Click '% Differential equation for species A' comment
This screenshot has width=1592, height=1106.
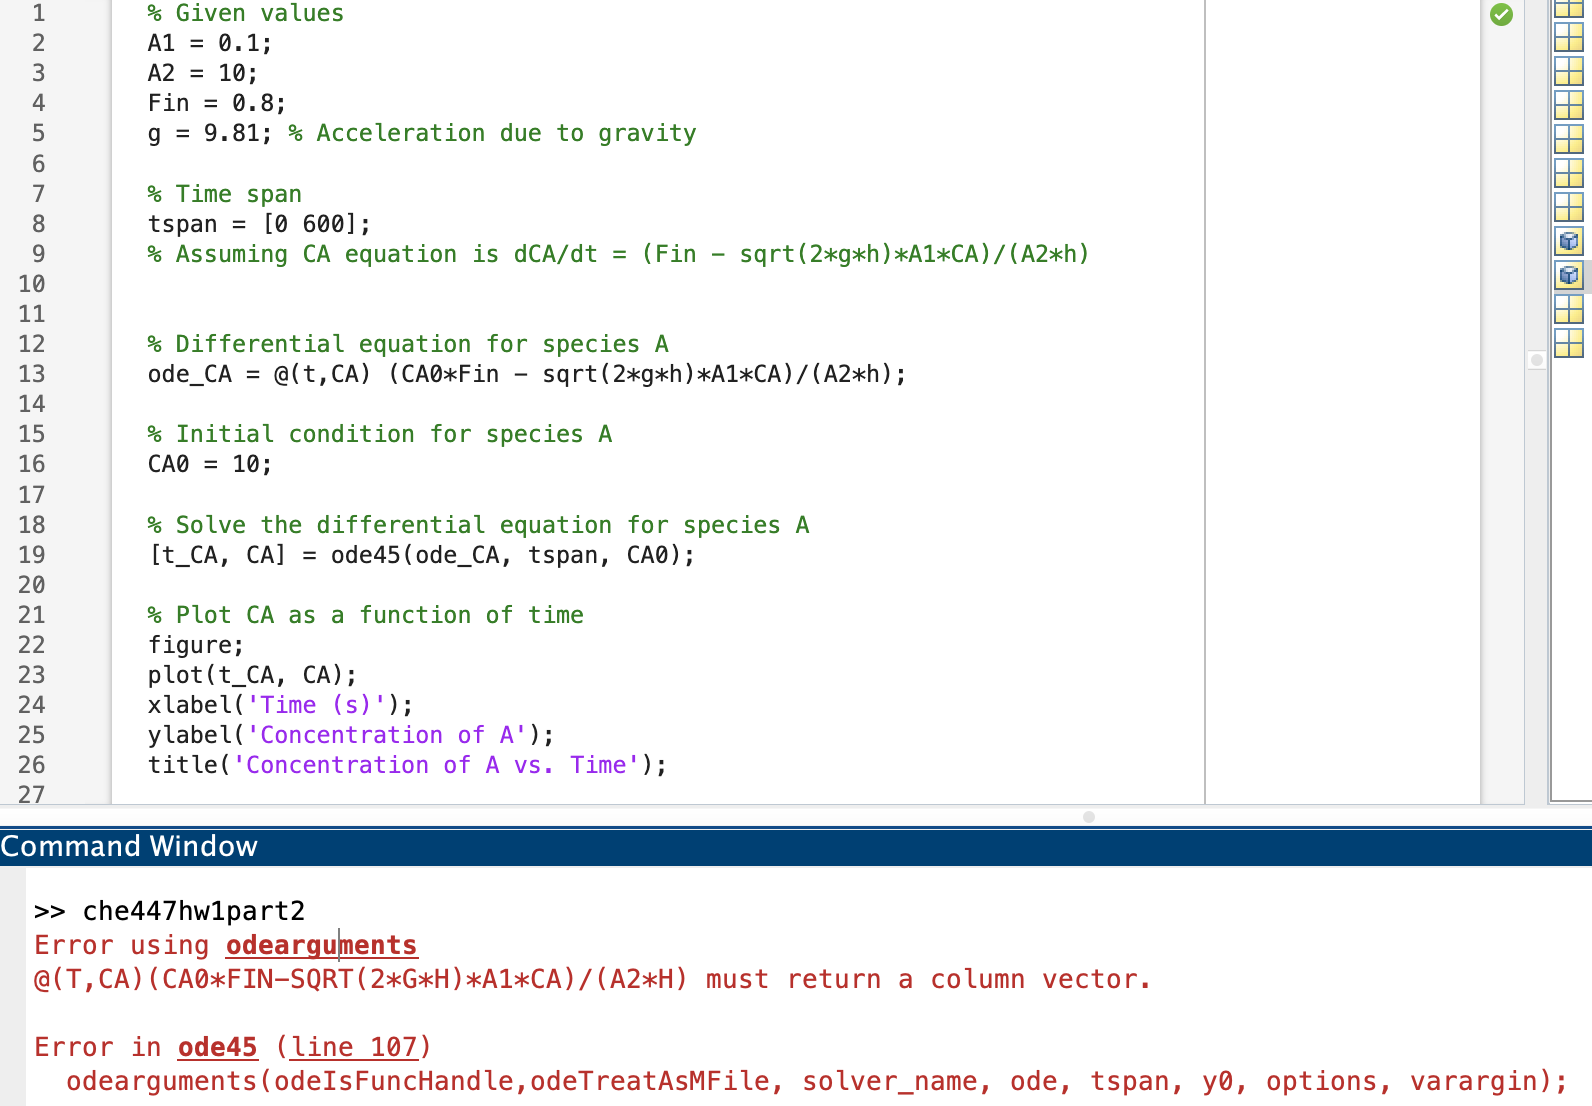[x=408, y=344]
